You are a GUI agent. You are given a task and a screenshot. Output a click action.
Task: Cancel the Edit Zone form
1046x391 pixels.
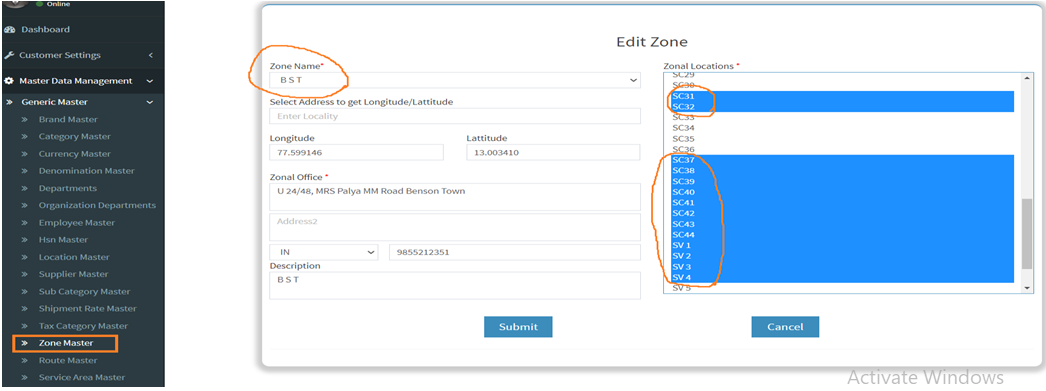tap(785, 326)
